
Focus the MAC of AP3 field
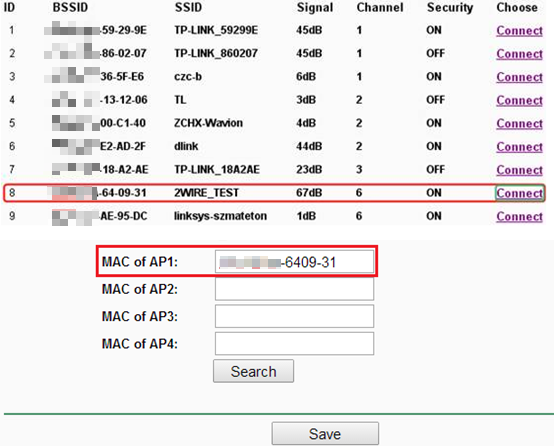294,316
